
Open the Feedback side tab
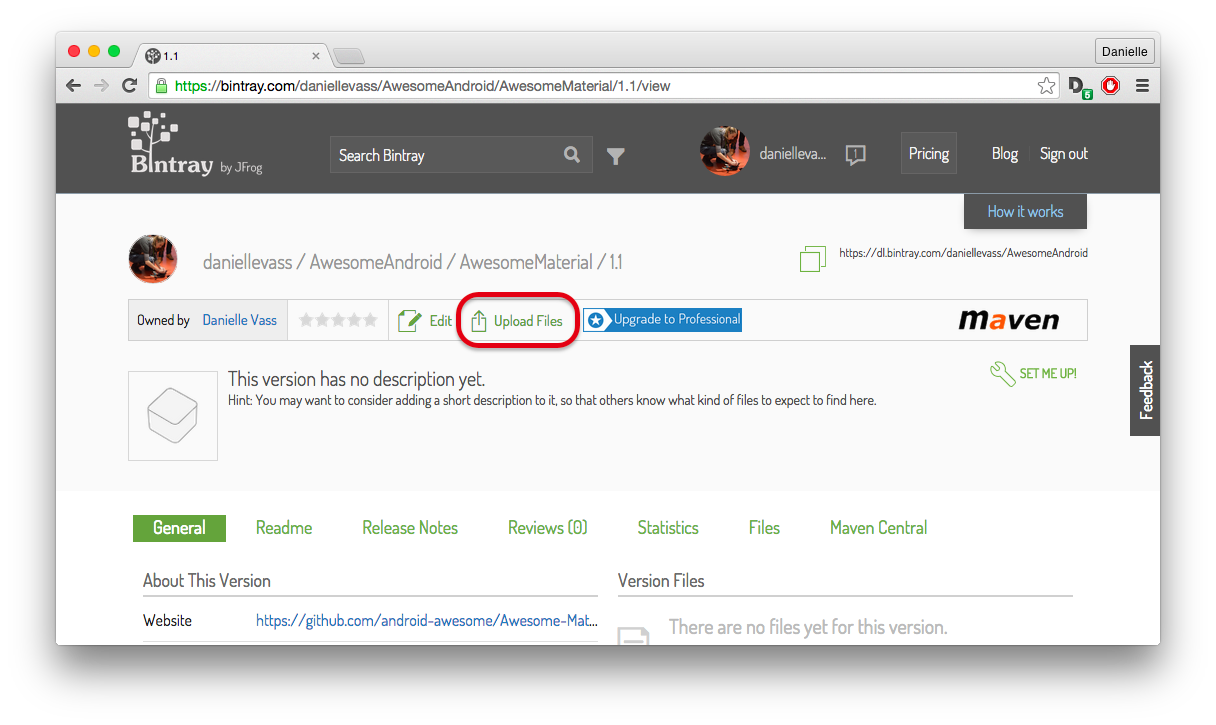coord(1146,390)
